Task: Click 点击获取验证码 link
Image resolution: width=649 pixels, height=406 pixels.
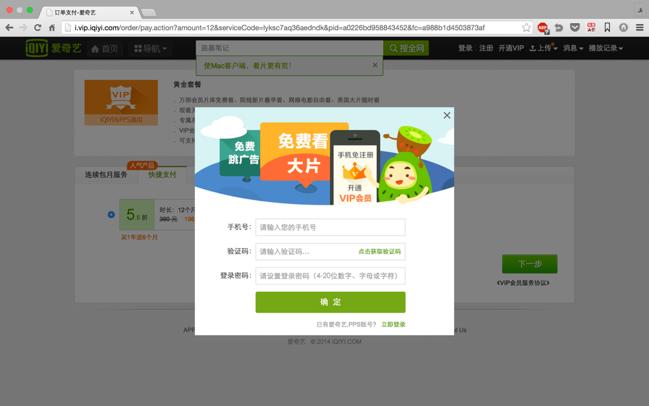Action: [380, 251]
